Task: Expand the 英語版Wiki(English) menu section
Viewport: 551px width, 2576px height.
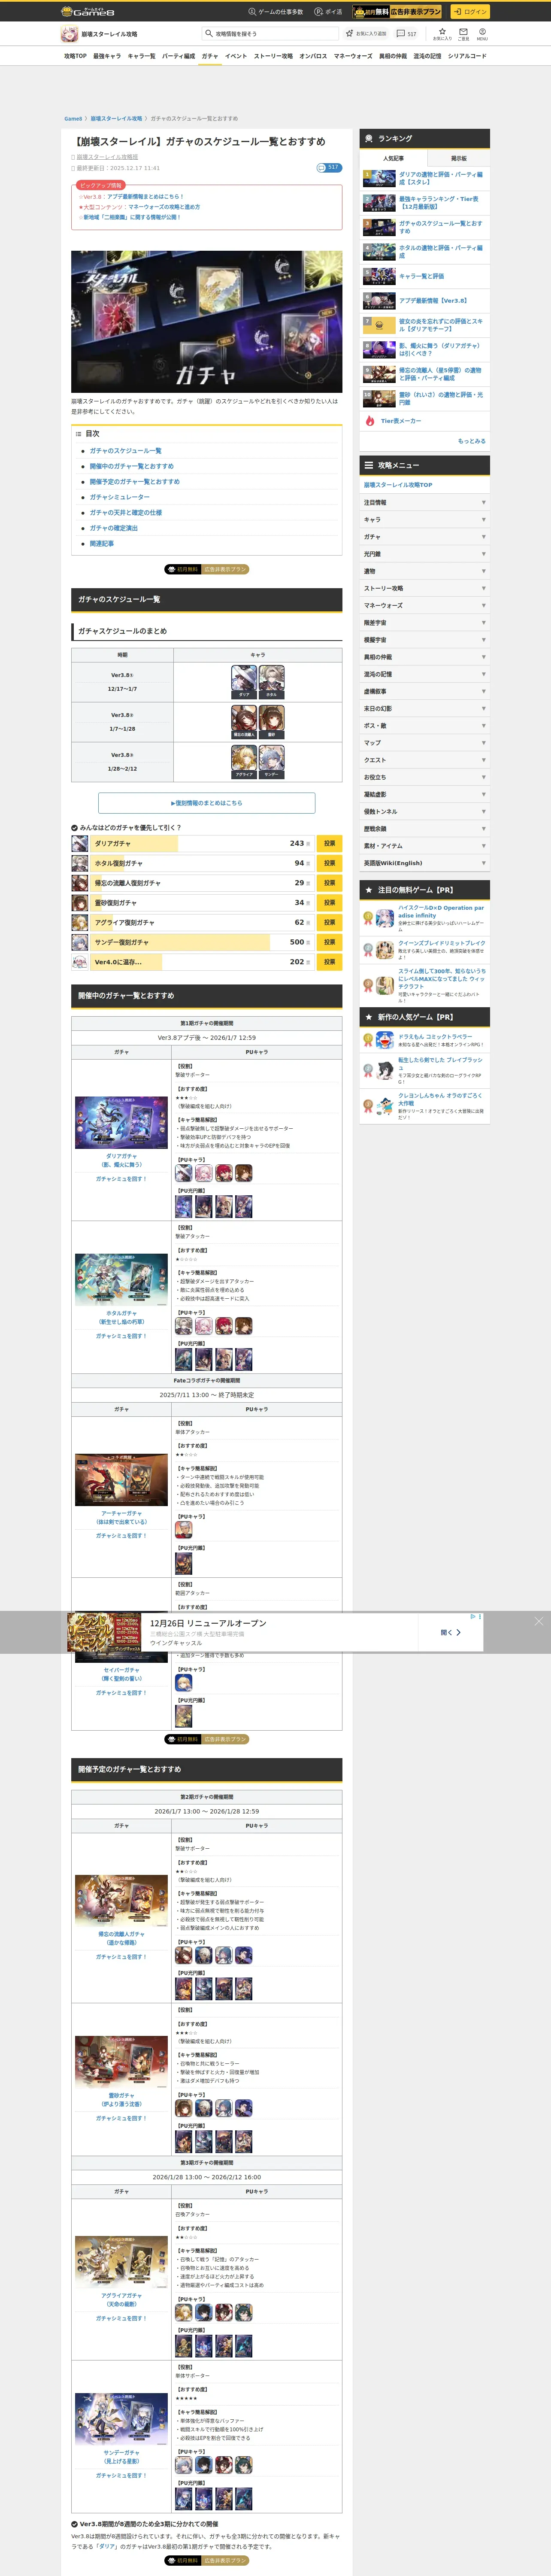Action: tap(425, 863)
